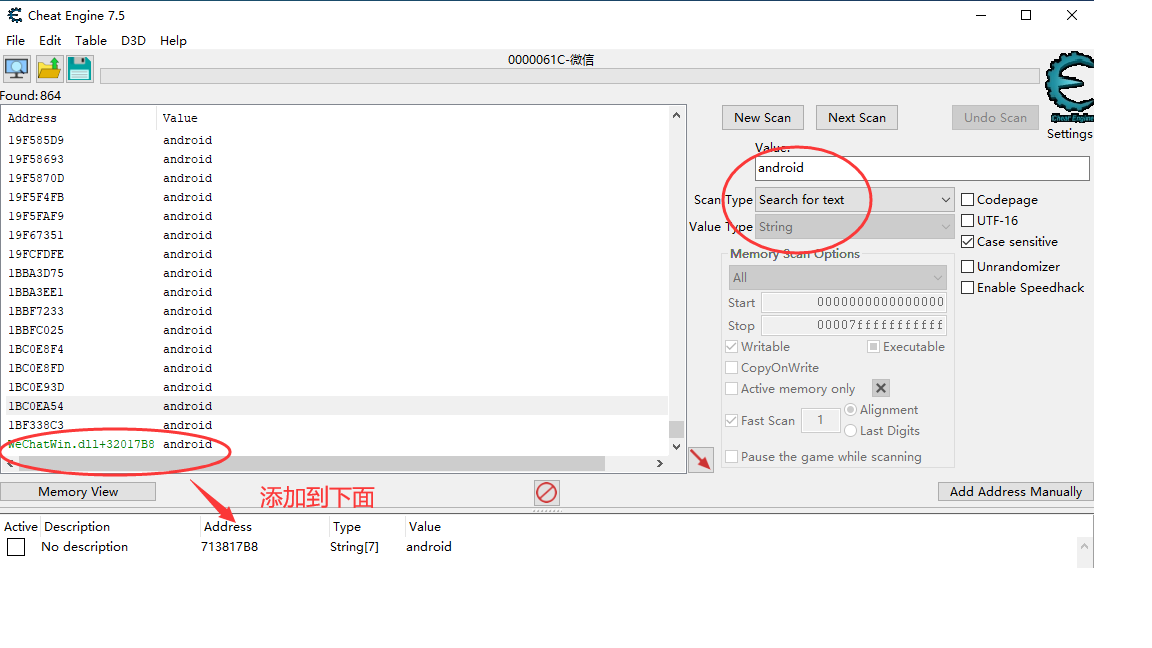This screenshot has height=648, width=1152.
Task: Open the Help menu
Action: pyautogui.click(x=173, y=40)
